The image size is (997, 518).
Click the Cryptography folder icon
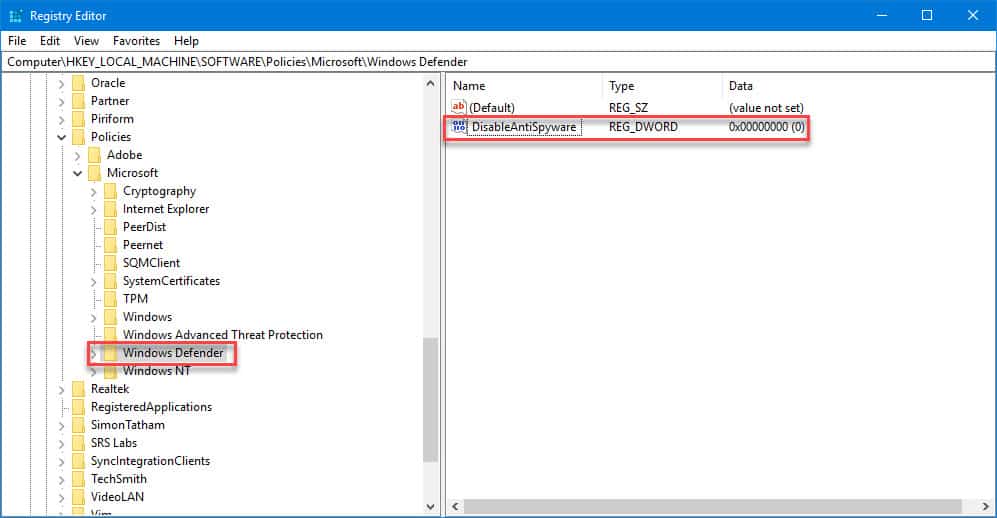point(111,191)
